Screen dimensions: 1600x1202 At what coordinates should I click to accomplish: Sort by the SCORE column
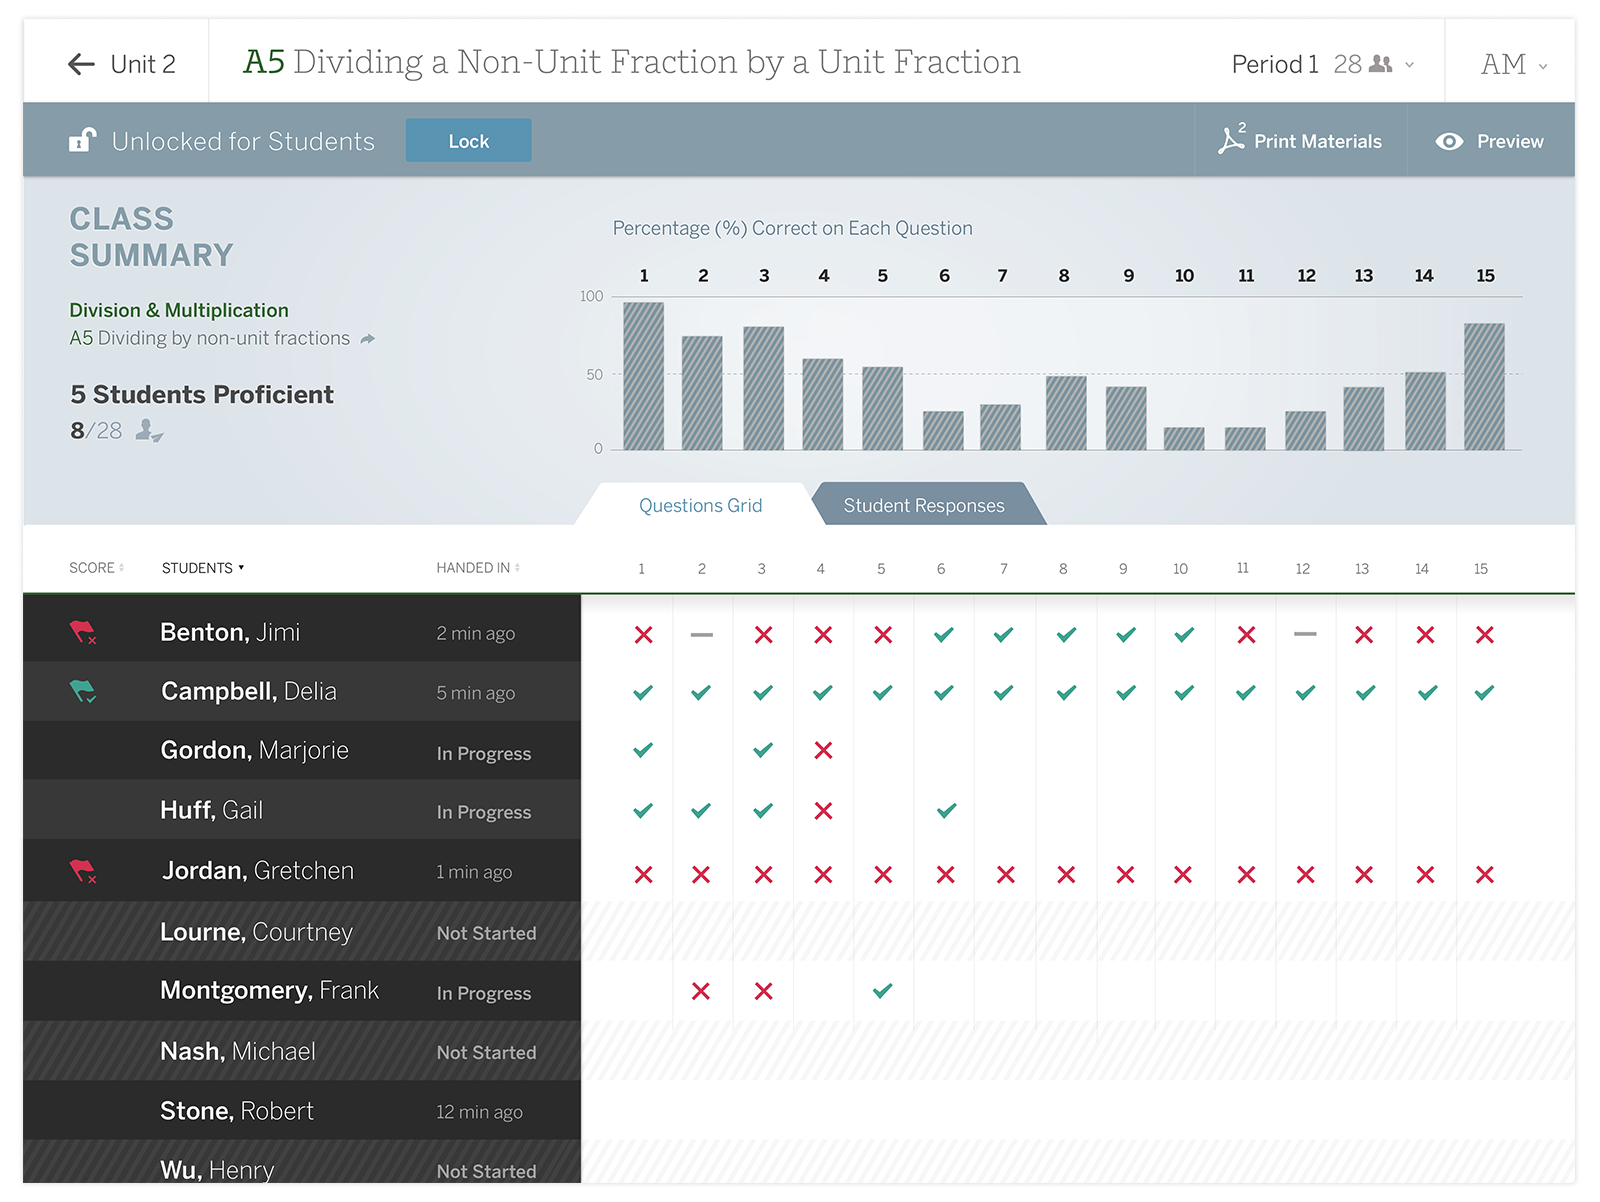pyautogui.click(x=96, y=568)
